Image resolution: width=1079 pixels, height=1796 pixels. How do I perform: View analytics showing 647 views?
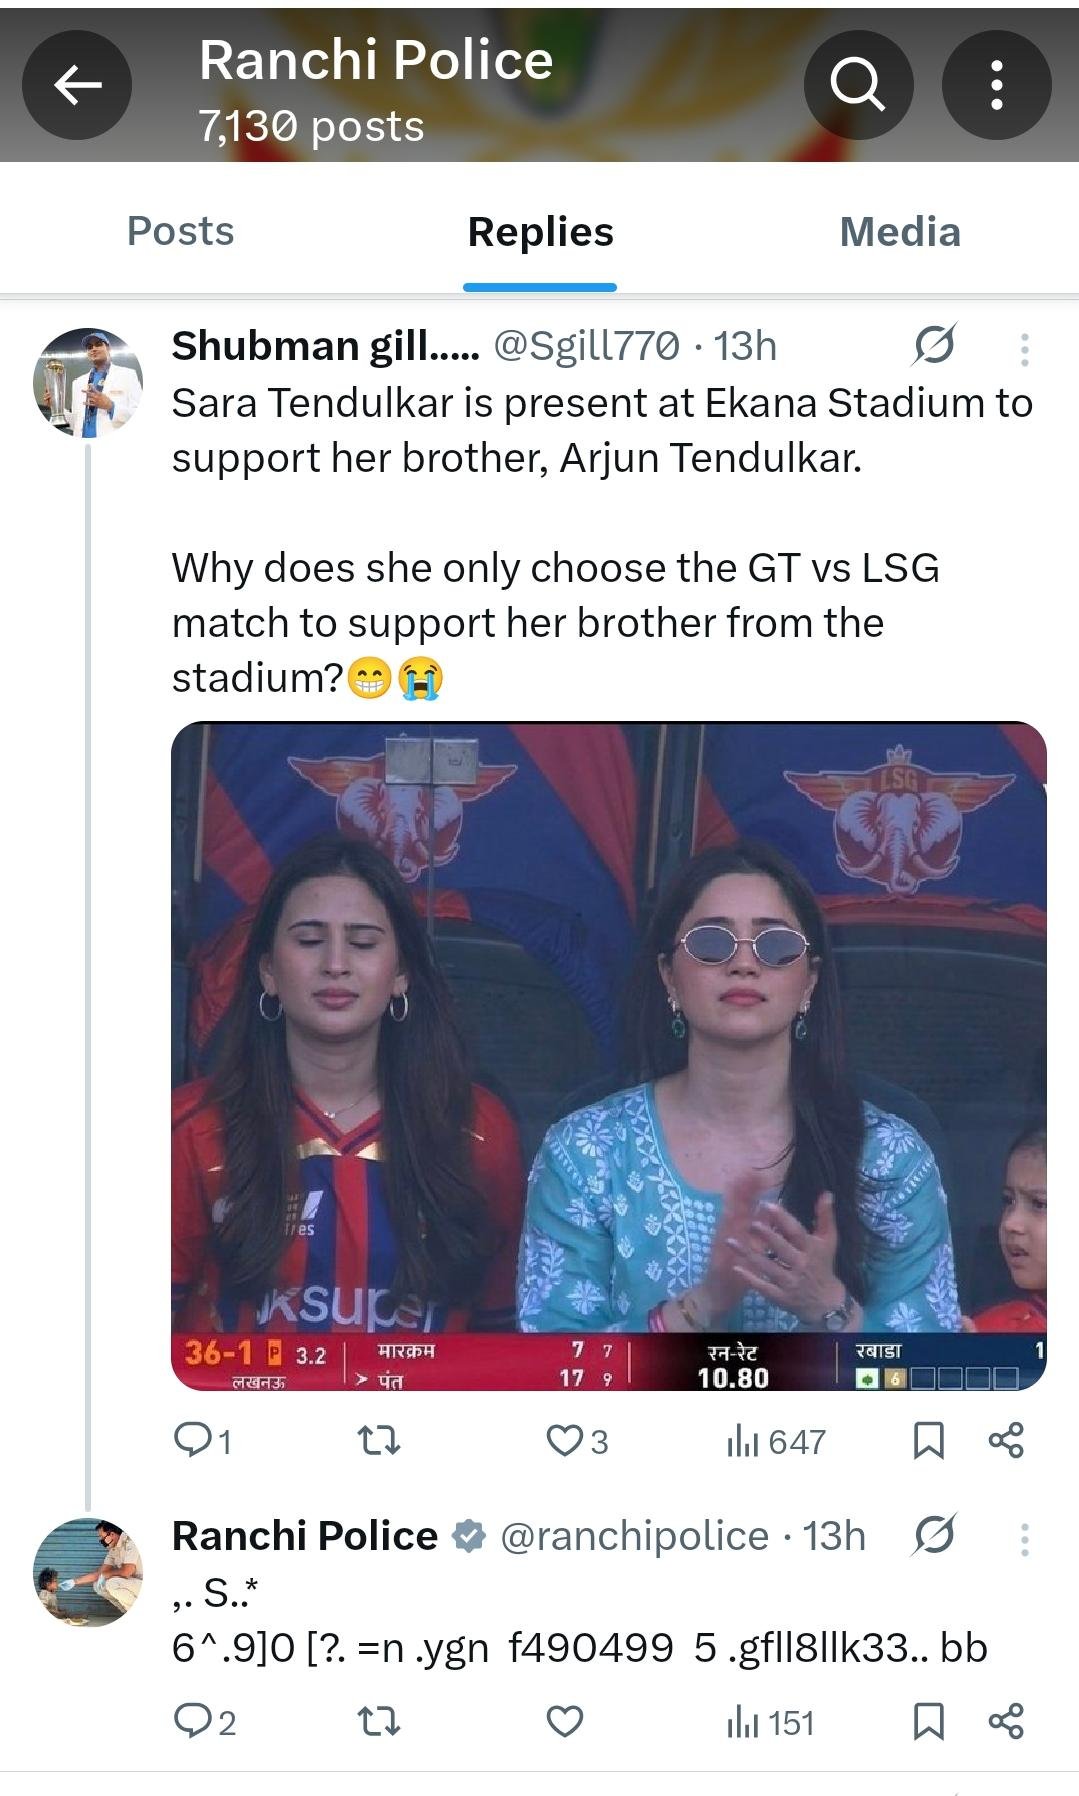pos(776,1441)
